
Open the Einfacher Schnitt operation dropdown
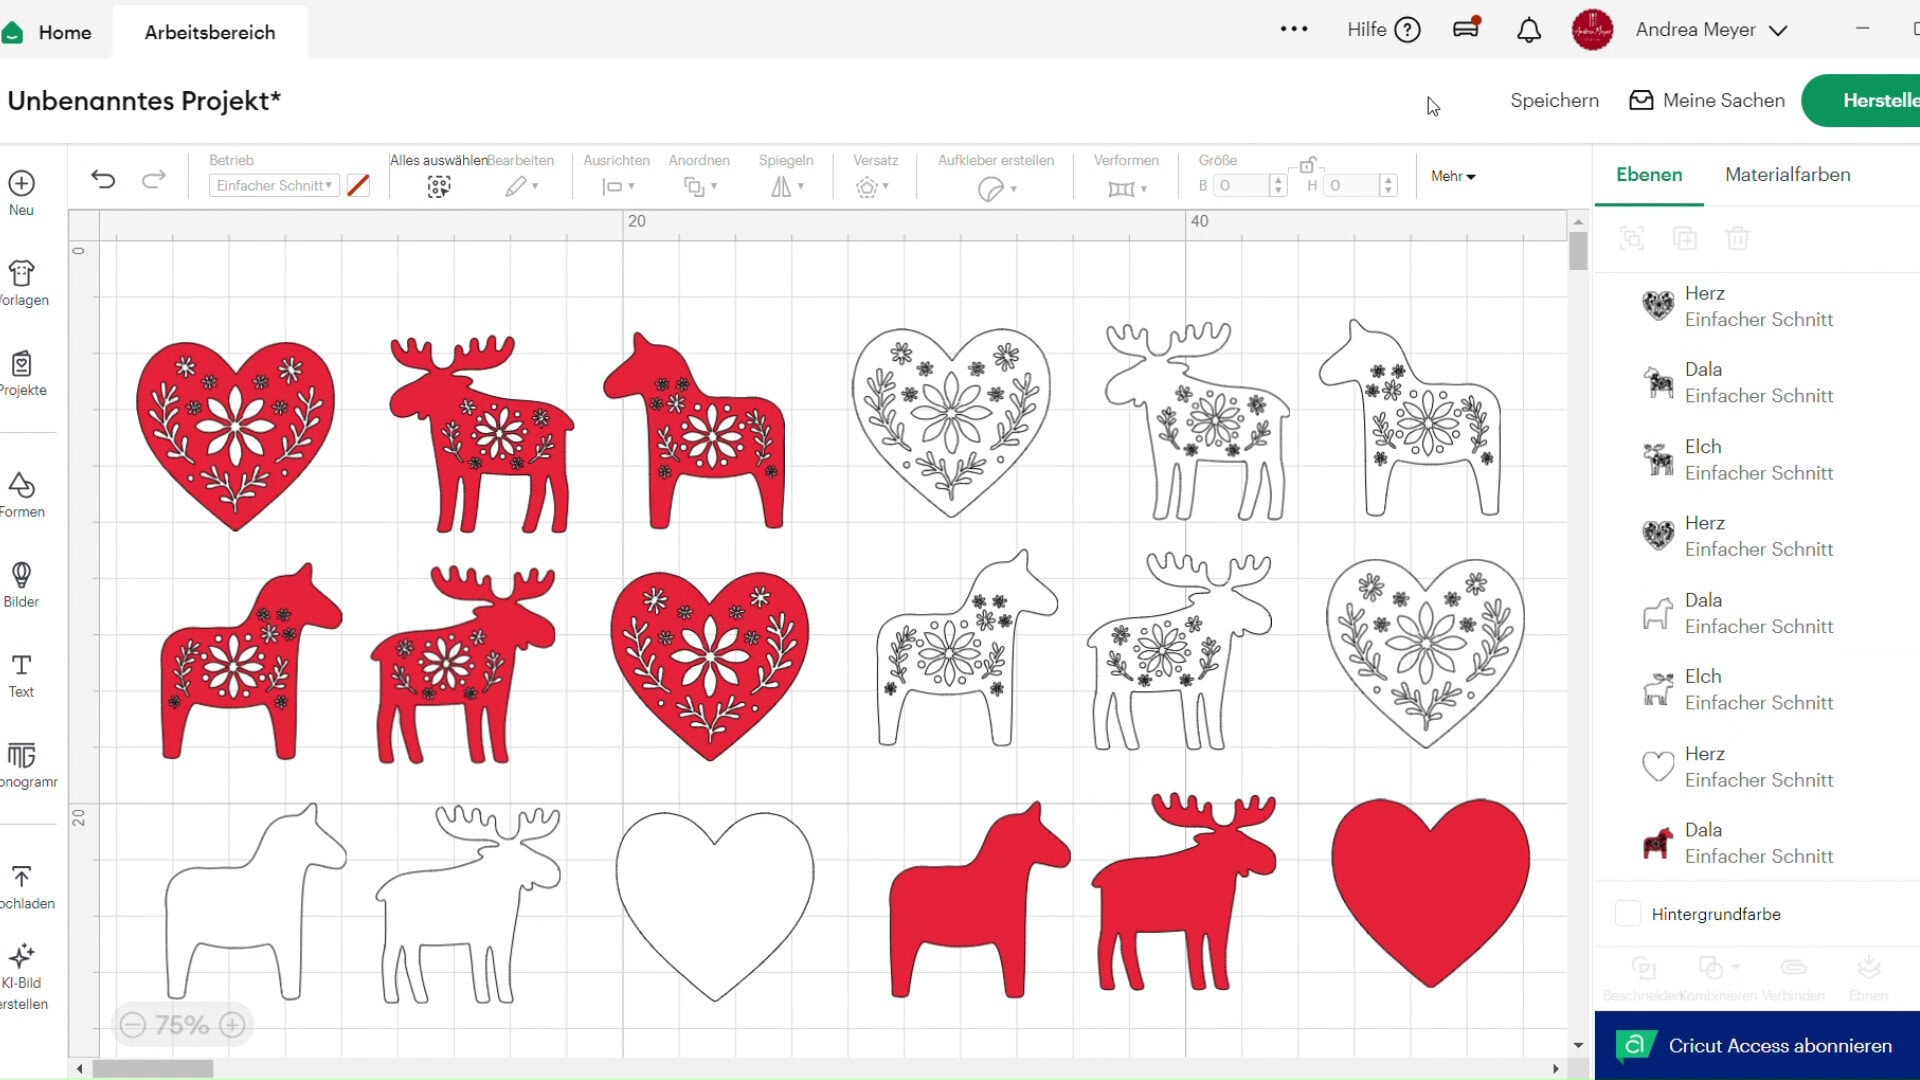[272, 185]
